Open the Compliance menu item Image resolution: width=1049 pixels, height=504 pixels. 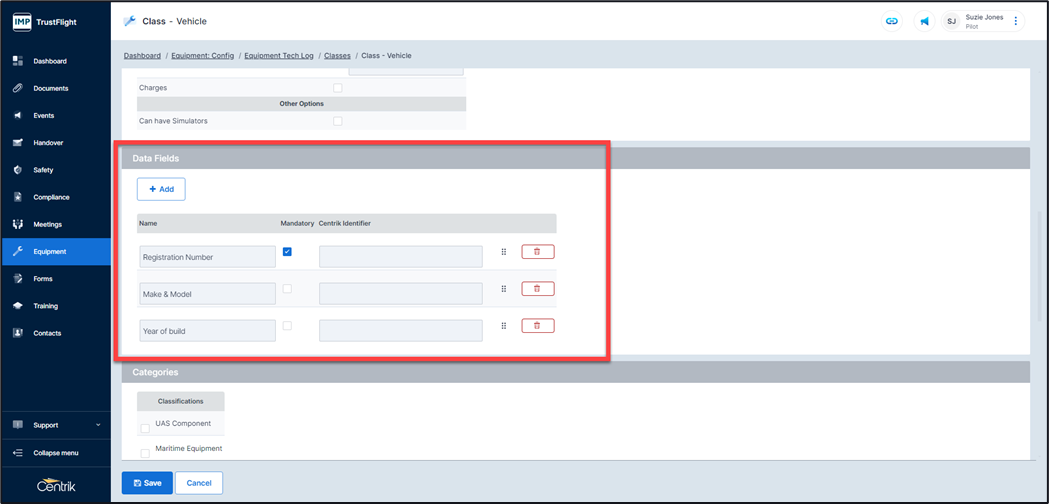click(x=56, y=197)
